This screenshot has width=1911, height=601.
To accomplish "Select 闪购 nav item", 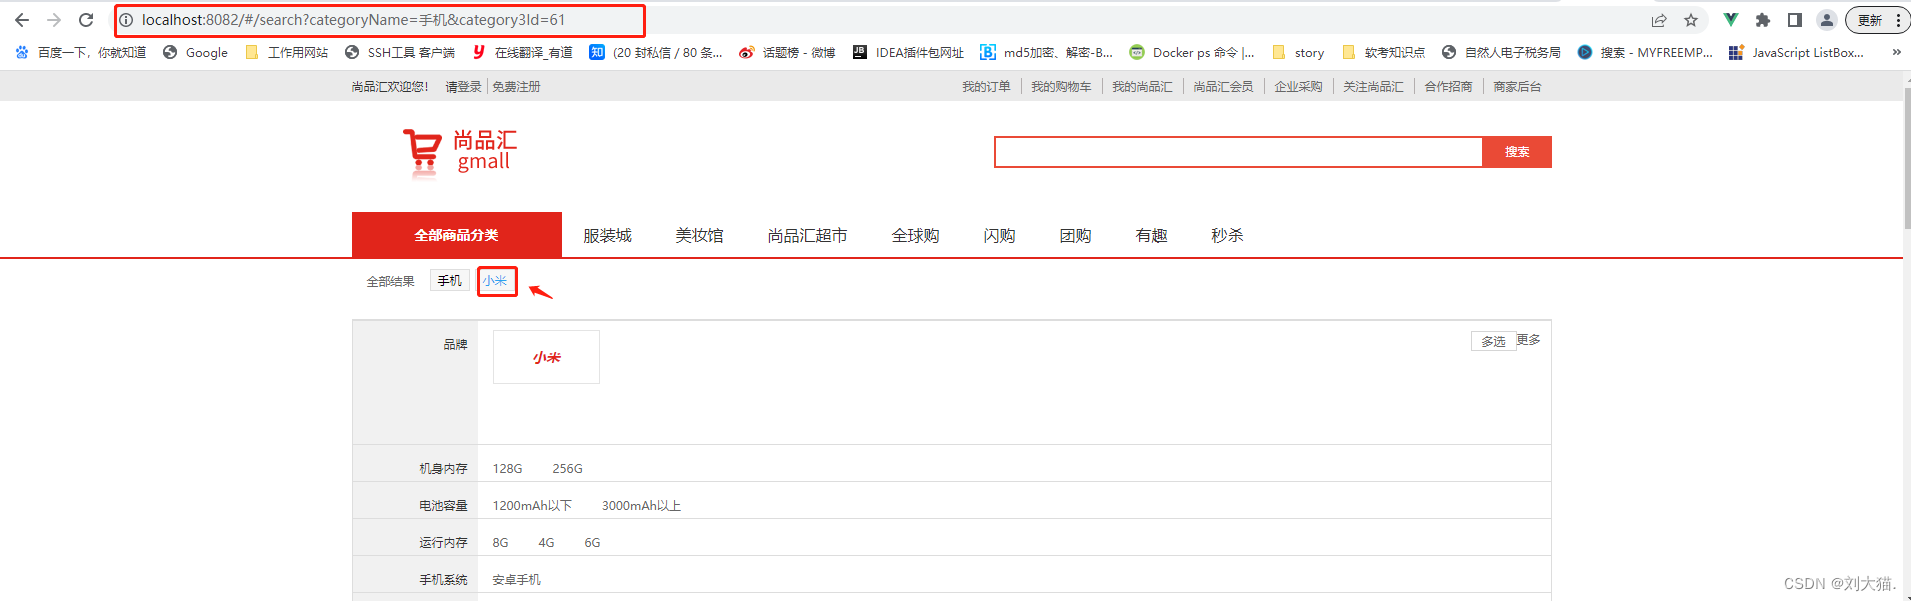I will 999,236.
